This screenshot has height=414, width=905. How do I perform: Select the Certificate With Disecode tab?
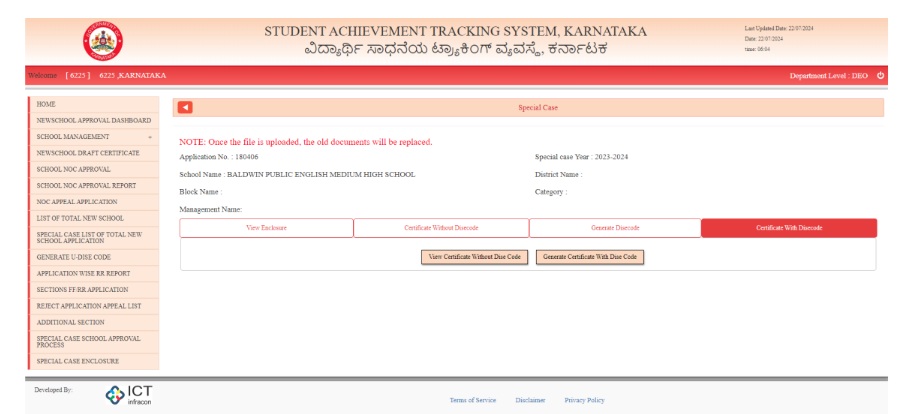788,228
